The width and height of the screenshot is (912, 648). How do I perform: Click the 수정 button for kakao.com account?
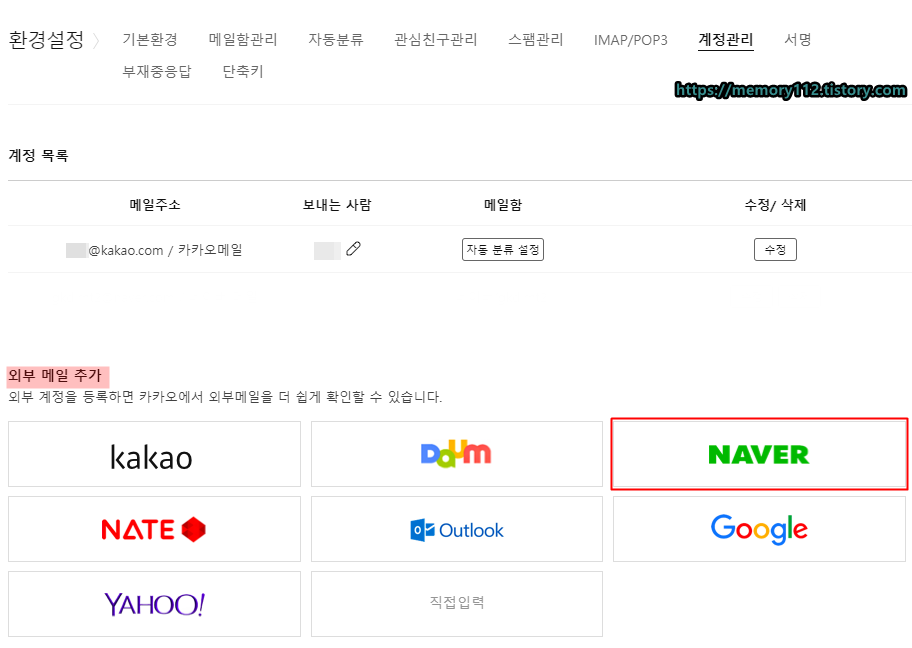(x=775, y=250)
